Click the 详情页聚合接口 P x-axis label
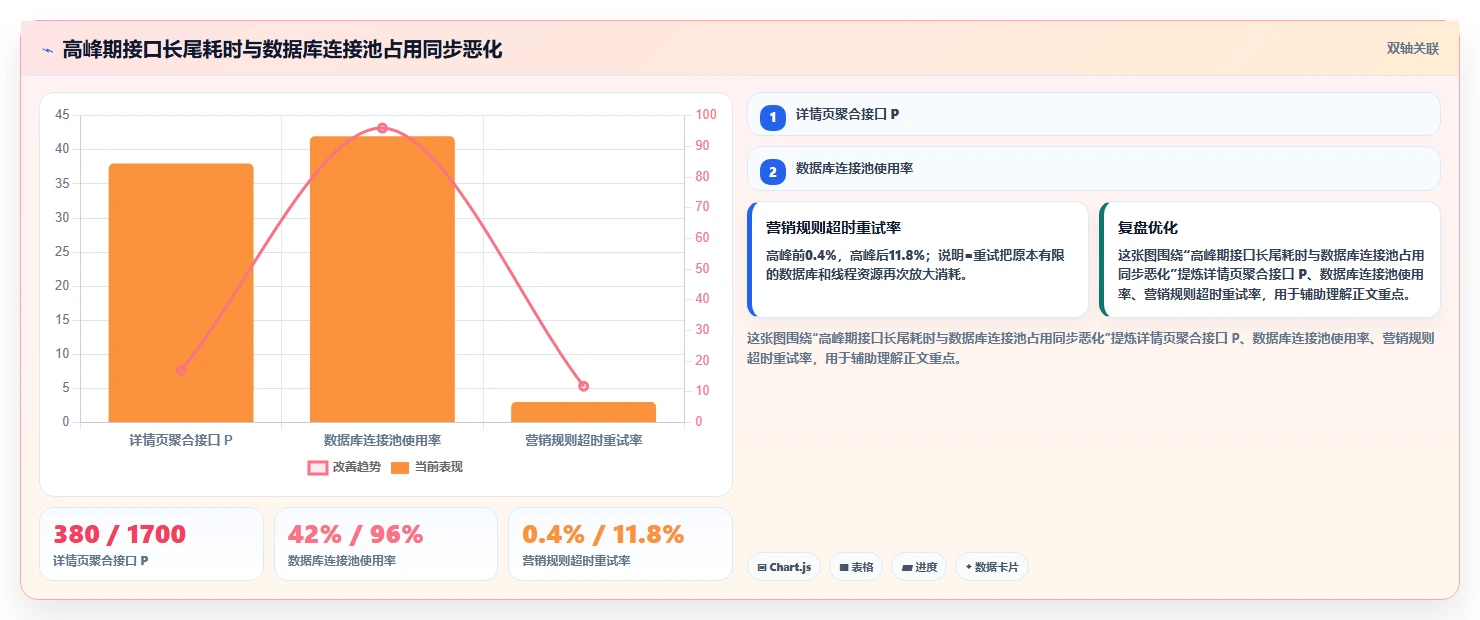 181,440
